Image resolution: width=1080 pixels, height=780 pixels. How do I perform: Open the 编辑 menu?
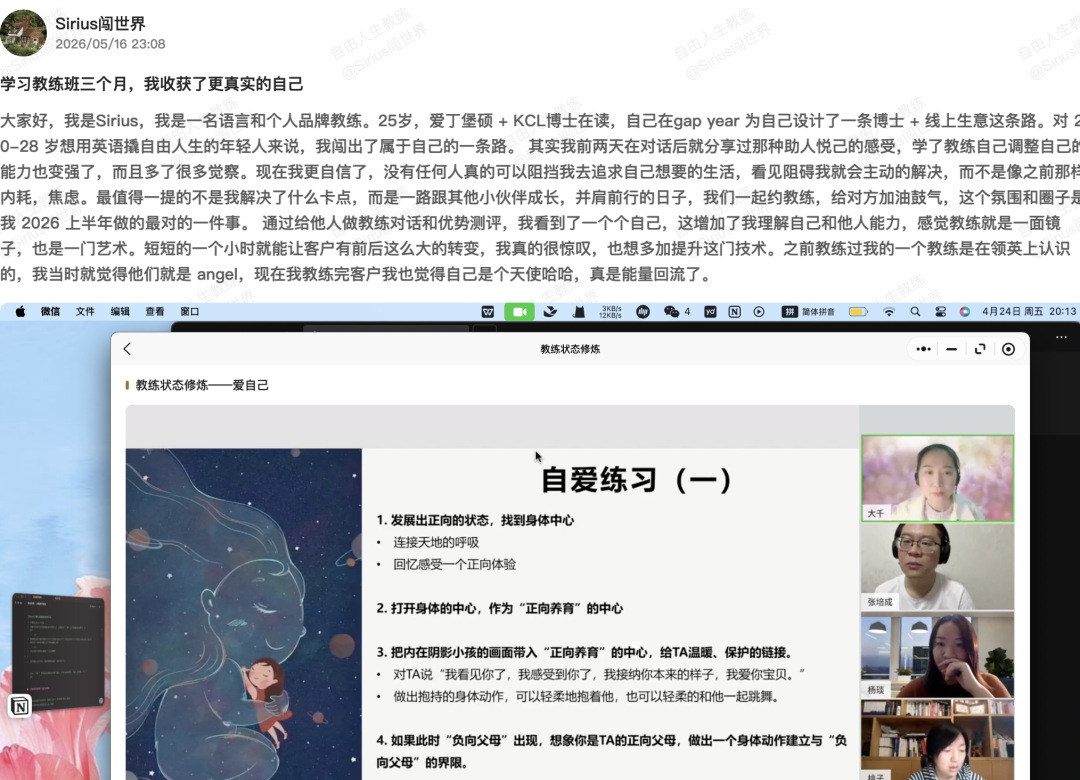pos(121,311)
